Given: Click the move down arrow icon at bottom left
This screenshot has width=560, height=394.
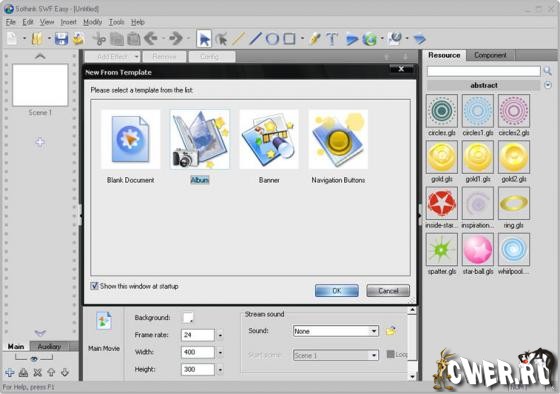Looking at the screenshot, I should click(65, 373).
